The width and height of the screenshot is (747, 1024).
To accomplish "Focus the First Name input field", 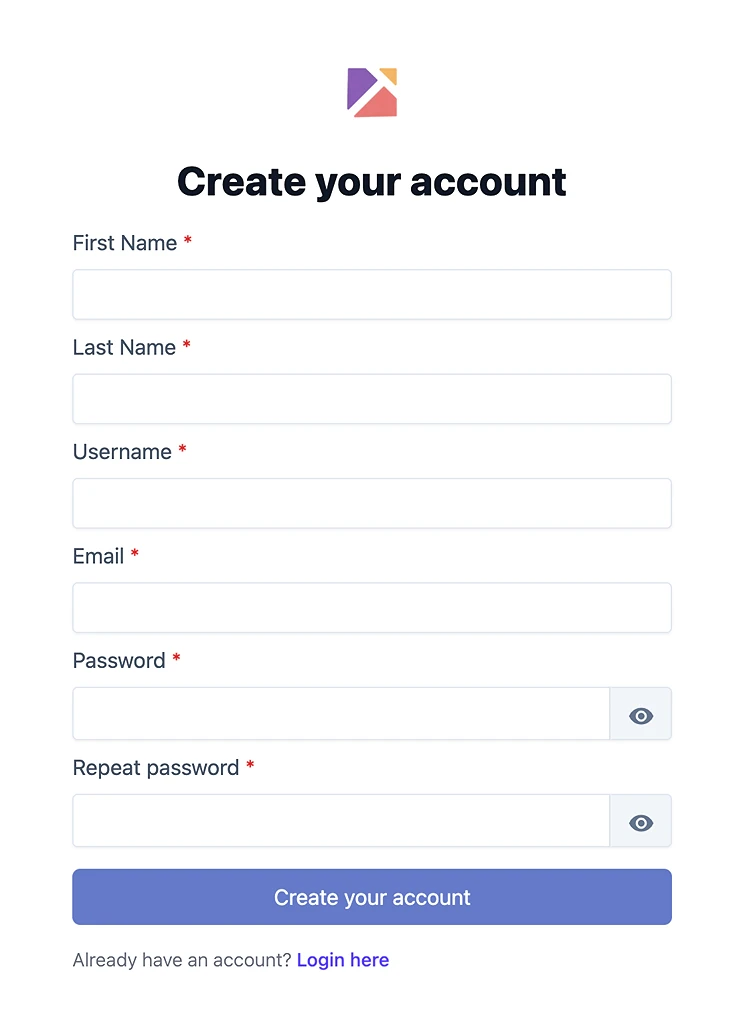I will tap(371, 295).
